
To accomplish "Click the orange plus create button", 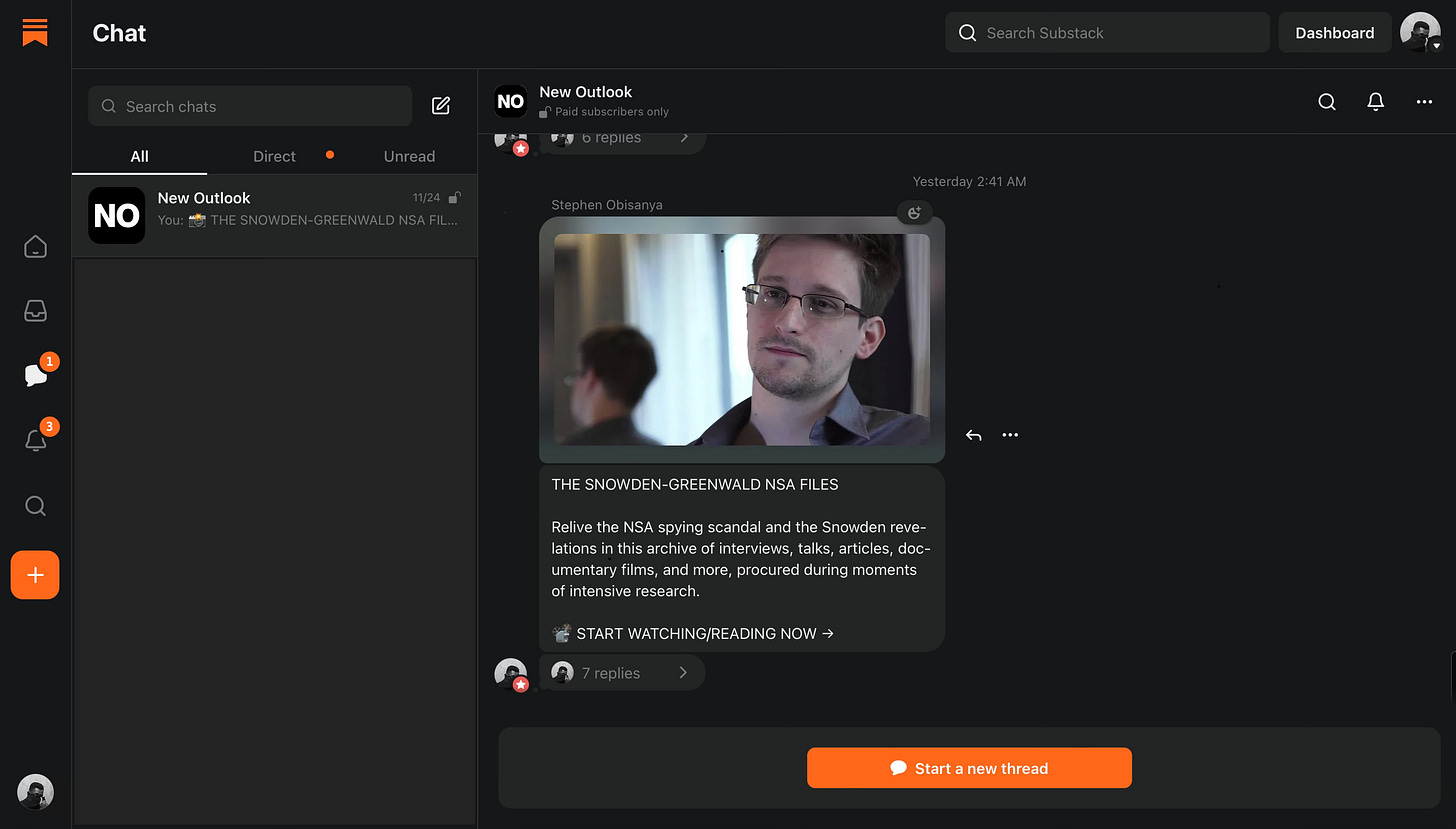I will (x=35, y=575).
